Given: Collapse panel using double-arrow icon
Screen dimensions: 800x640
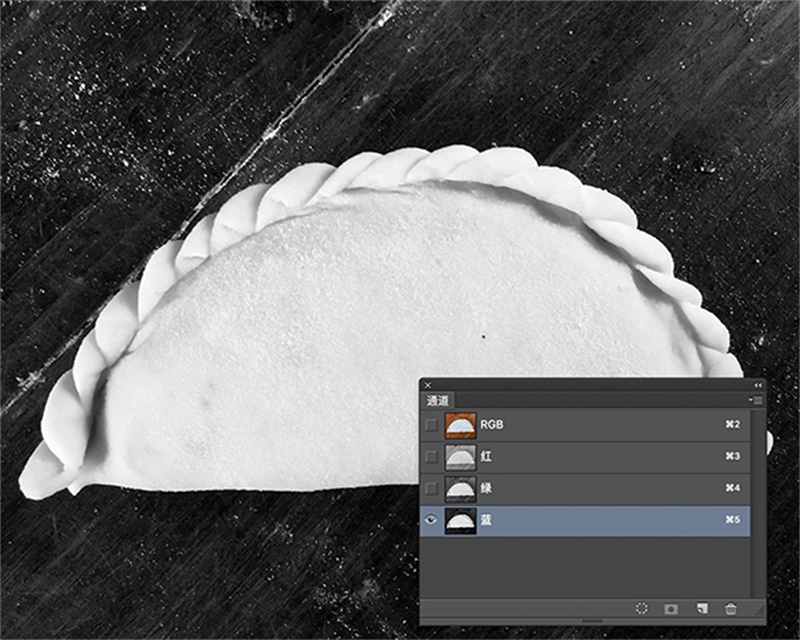Looking at the screenshot, I should [x=757, y=385].
